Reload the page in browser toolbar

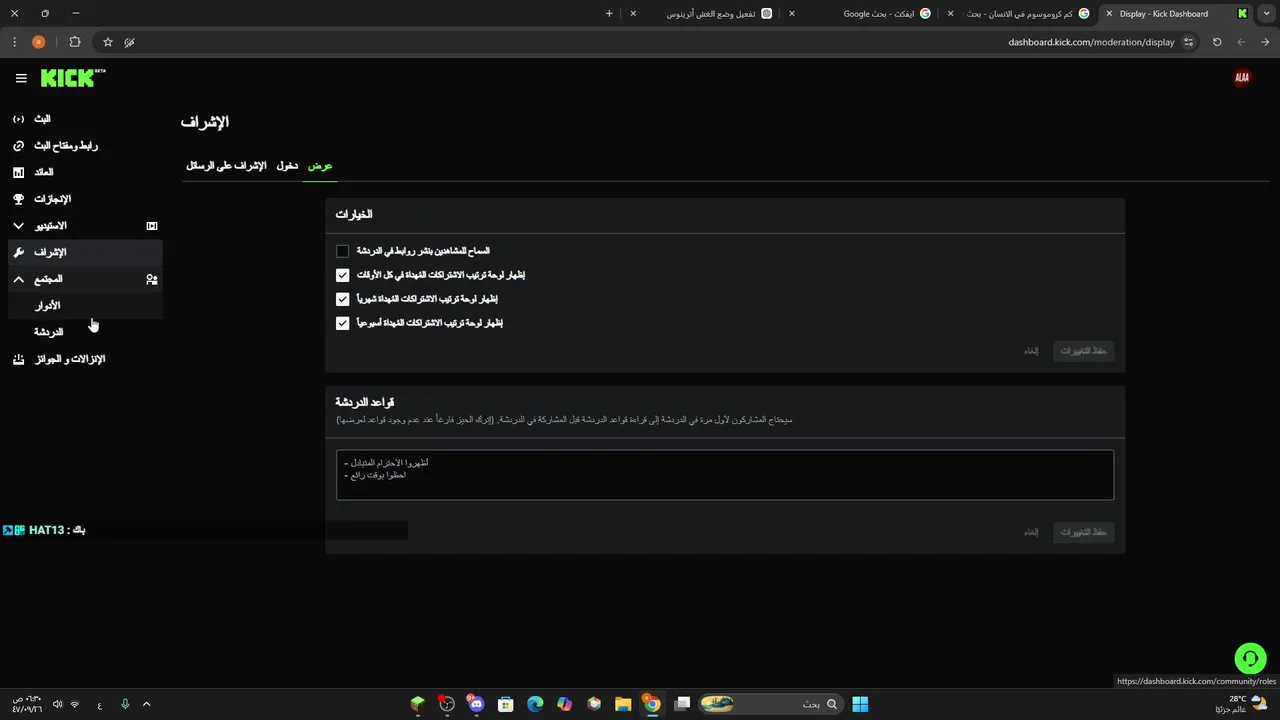pos(1217,42)
